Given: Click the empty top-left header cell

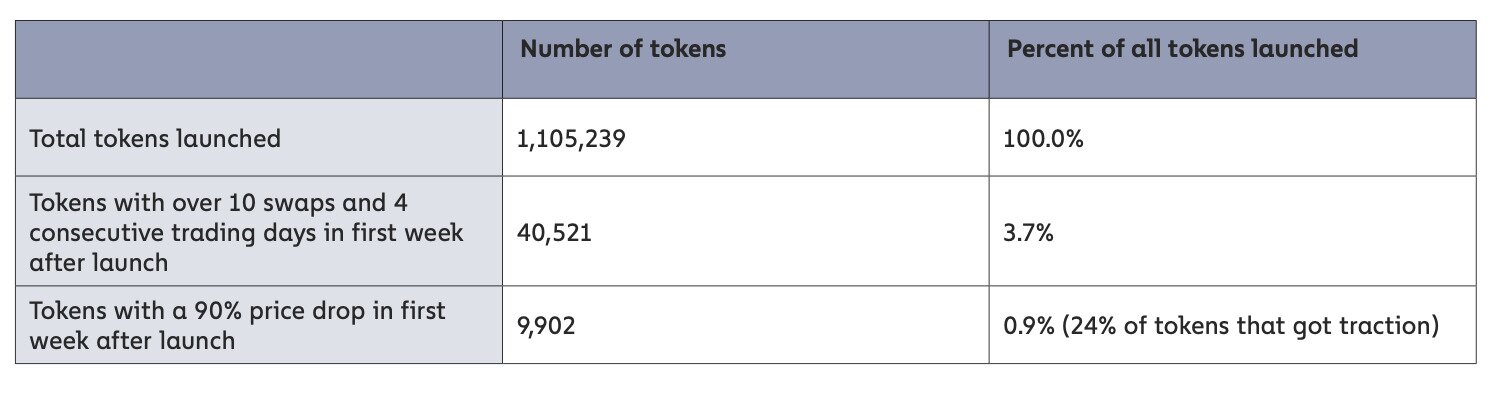Looking at the screenshot, I should click(259, 59).
